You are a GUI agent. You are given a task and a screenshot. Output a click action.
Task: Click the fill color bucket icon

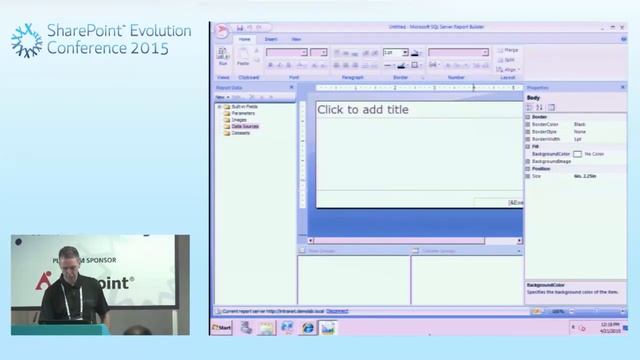(415, 53)
